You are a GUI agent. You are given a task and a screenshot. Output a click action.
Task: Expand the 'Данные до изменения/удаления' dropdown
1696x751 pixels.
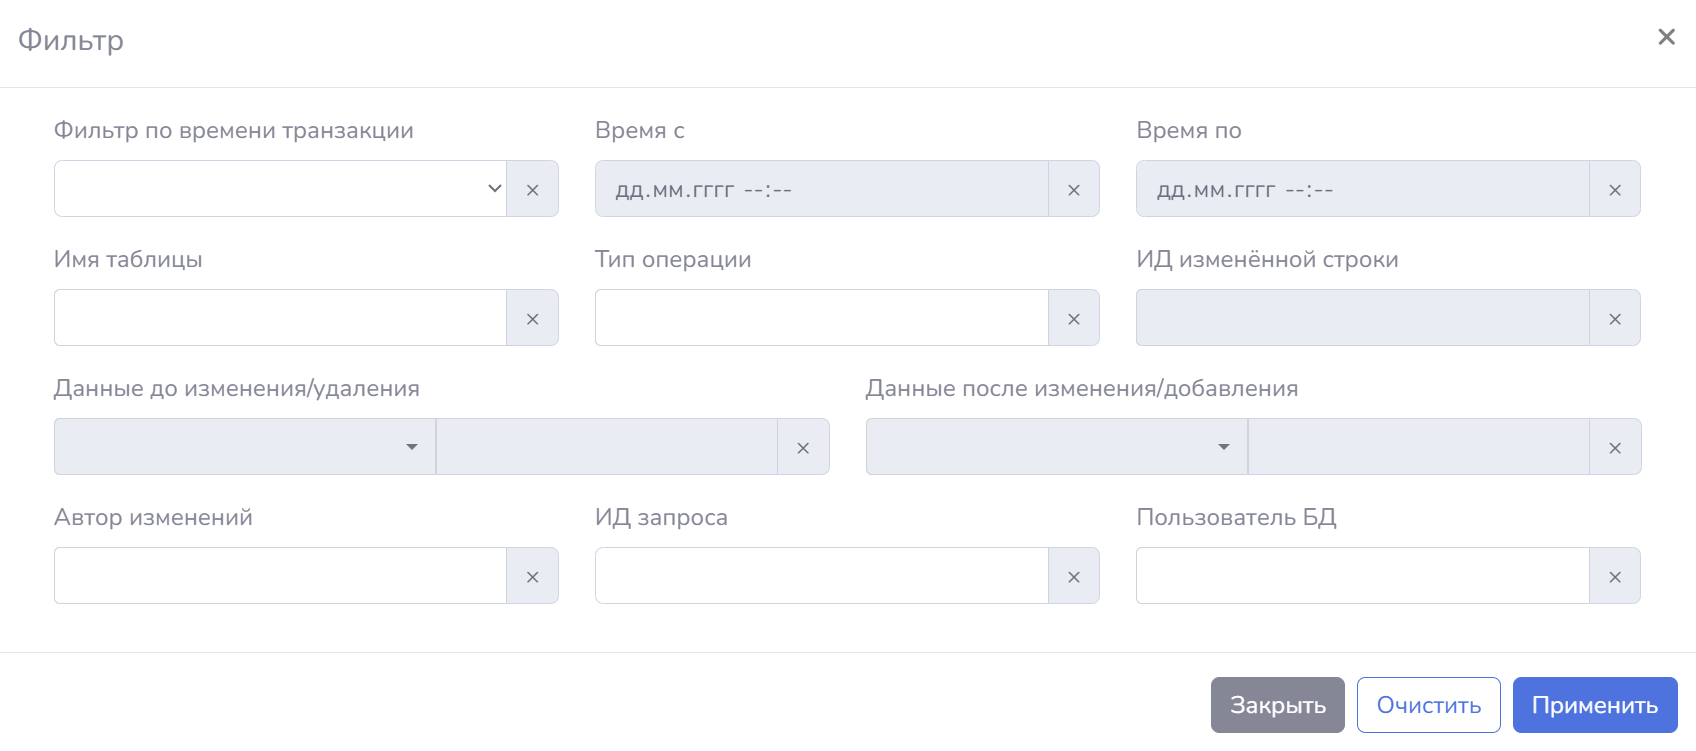[245, 447]
